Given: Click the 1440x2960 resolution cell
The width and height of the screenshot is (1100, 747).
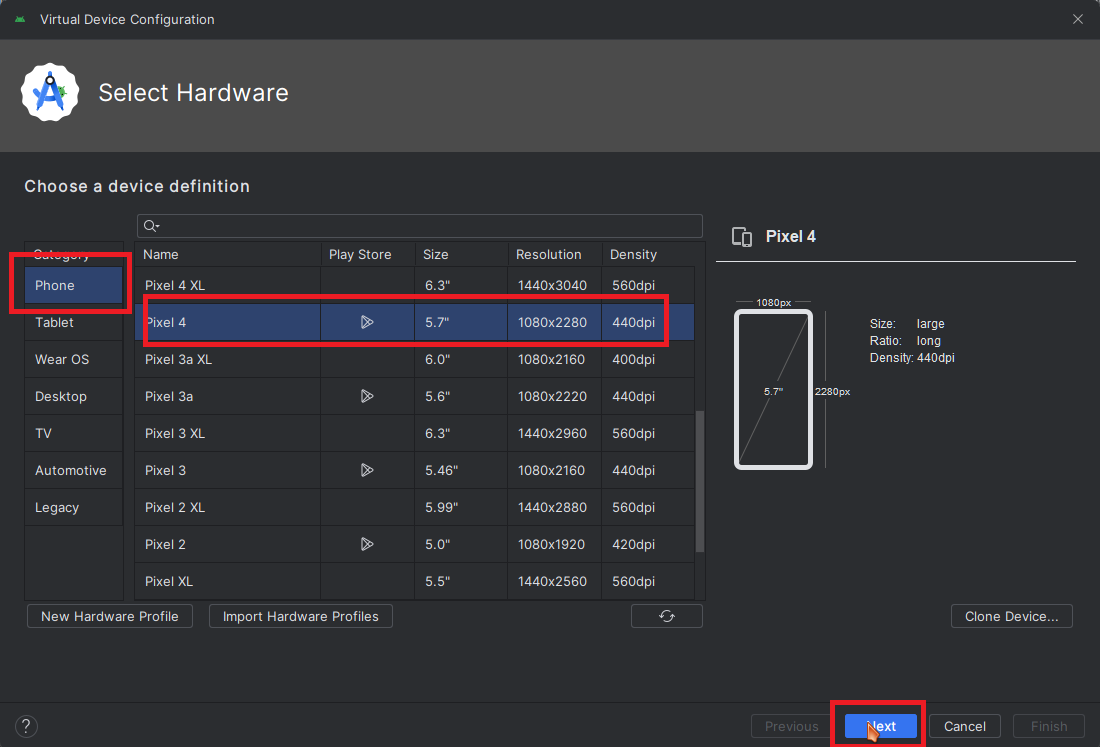Looking at the screenshot, I should click(x=552, y=433).
